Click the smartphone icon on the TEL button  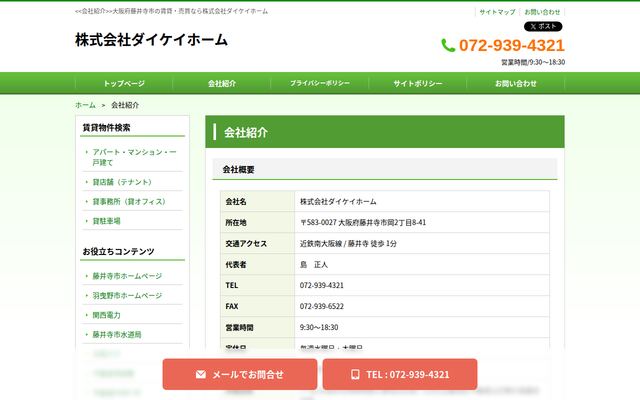click(x=355, y=374)
